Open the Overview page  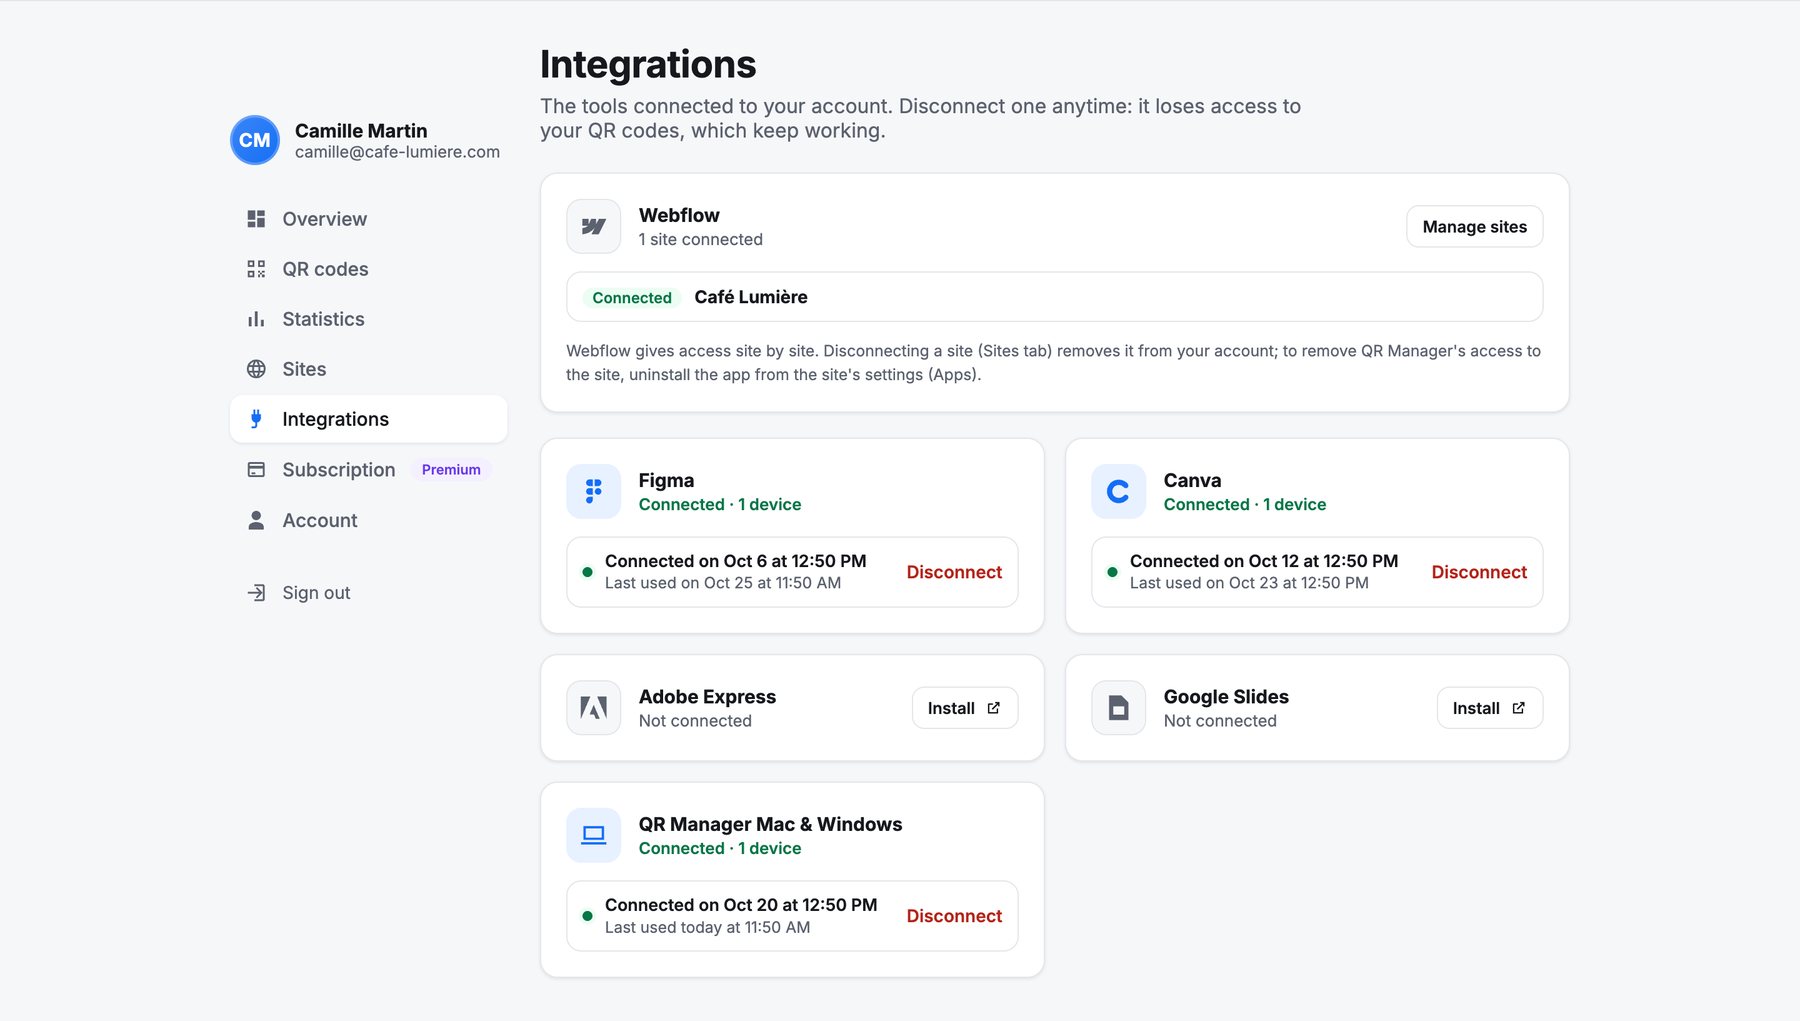coord(368,219)
